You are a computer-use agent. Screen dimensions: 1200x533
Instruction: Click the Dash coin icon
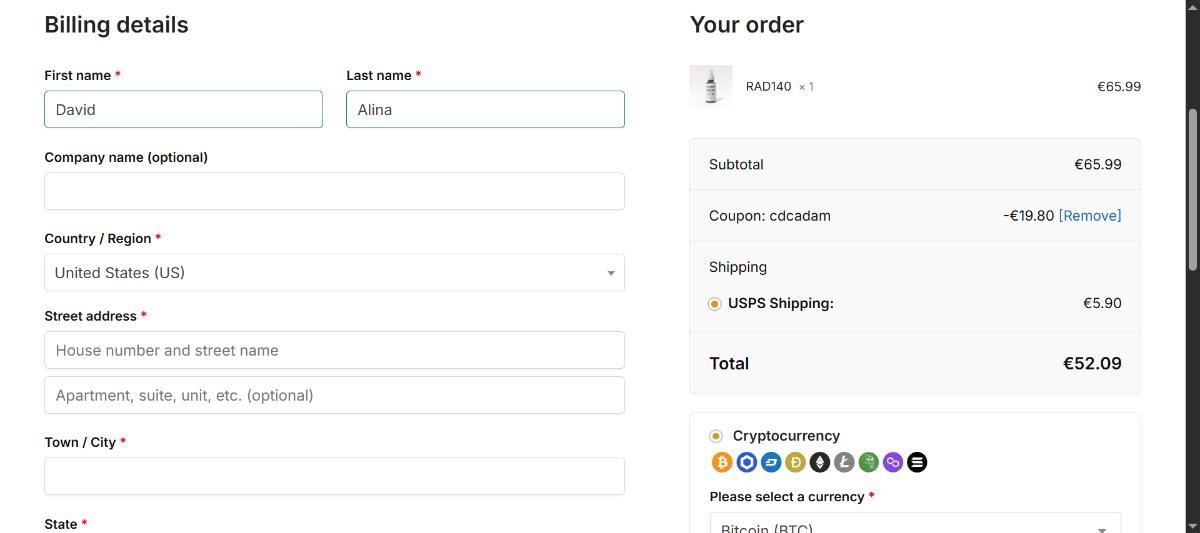tap(771, 462)
